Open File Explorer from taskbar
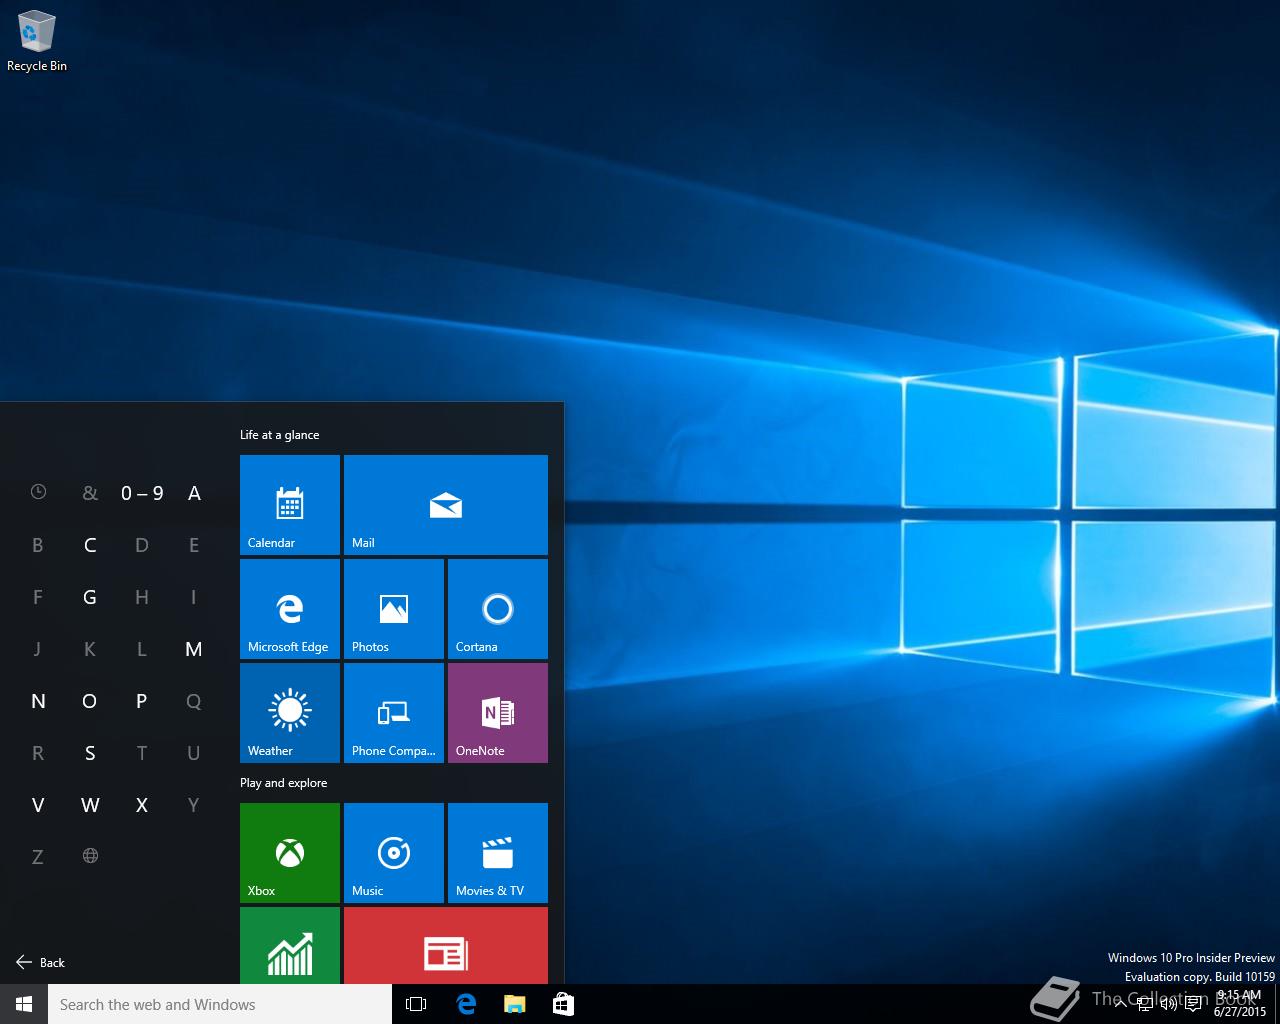The image size is (1280, 1024). (514, 1004)
